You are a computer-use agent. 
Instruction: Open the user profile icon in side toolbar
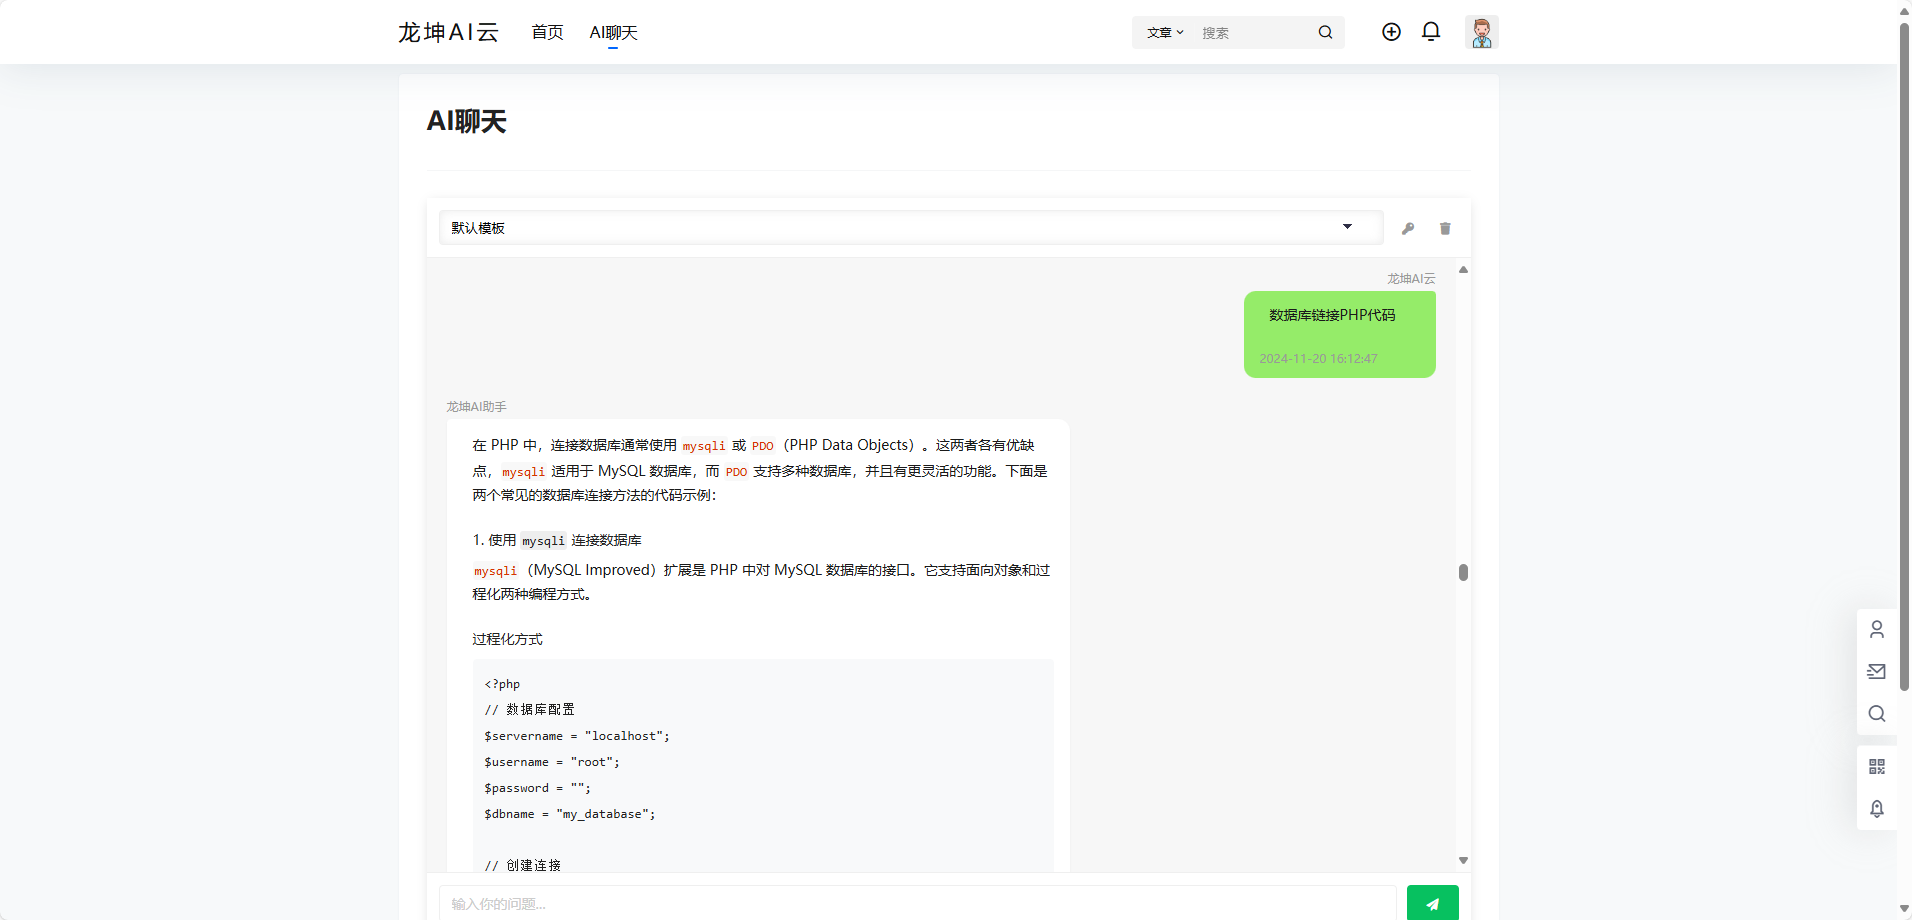pos(1877,629)
